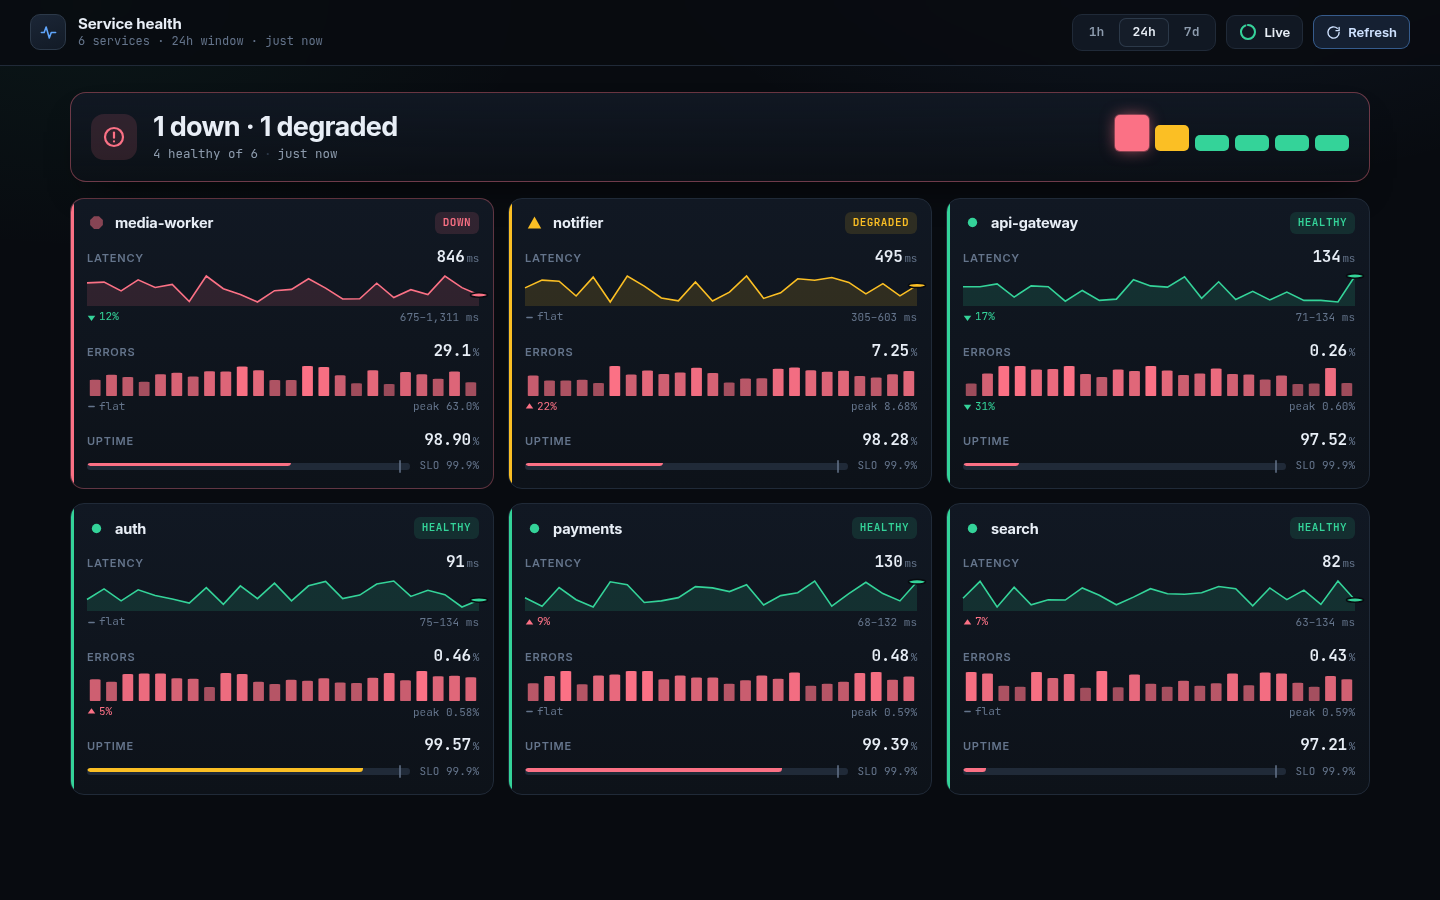1440x900 pixels.
Task: Click the media-worker uptime progress bar
Action: coord(248,466)
